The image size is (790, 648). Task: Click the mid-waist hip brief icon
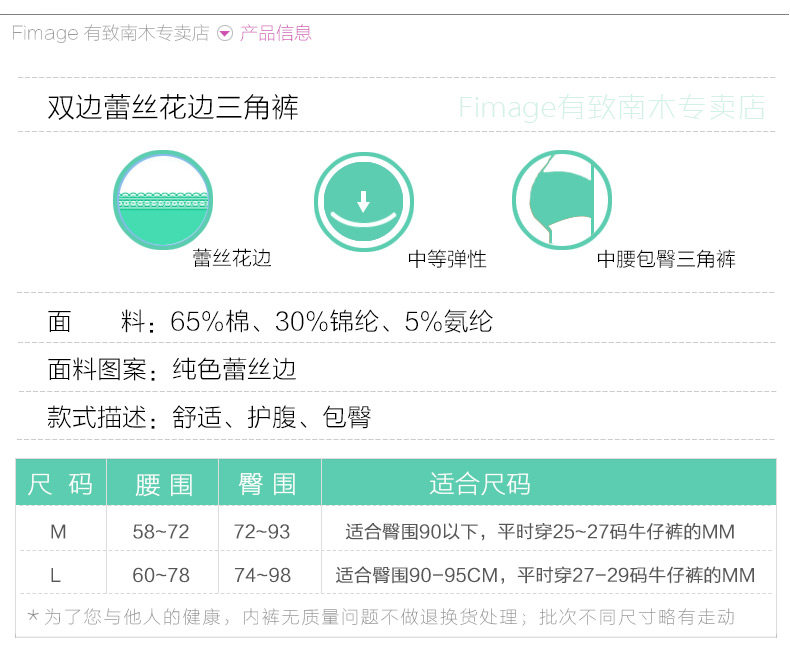(562, 200)
